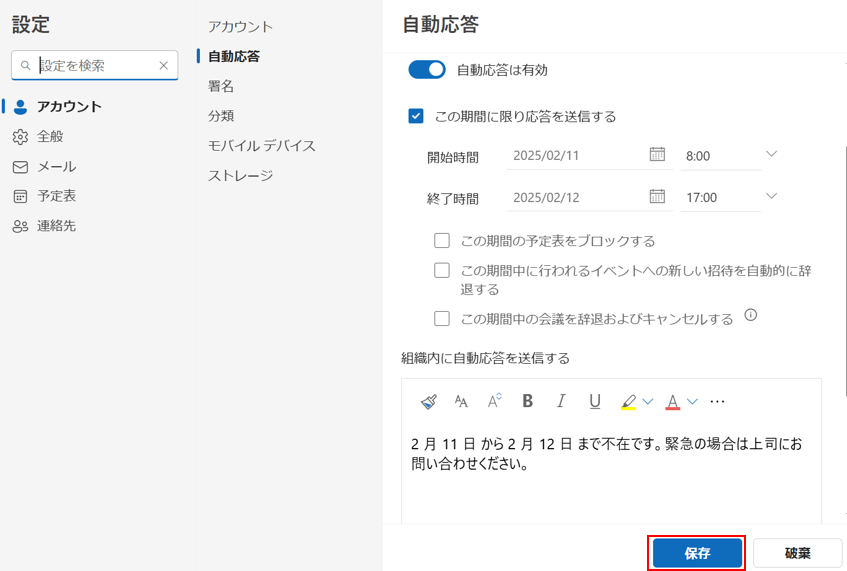Click the 終了時間 label
The width and height of the screenshot is (847, 571).
pos(453,199)
